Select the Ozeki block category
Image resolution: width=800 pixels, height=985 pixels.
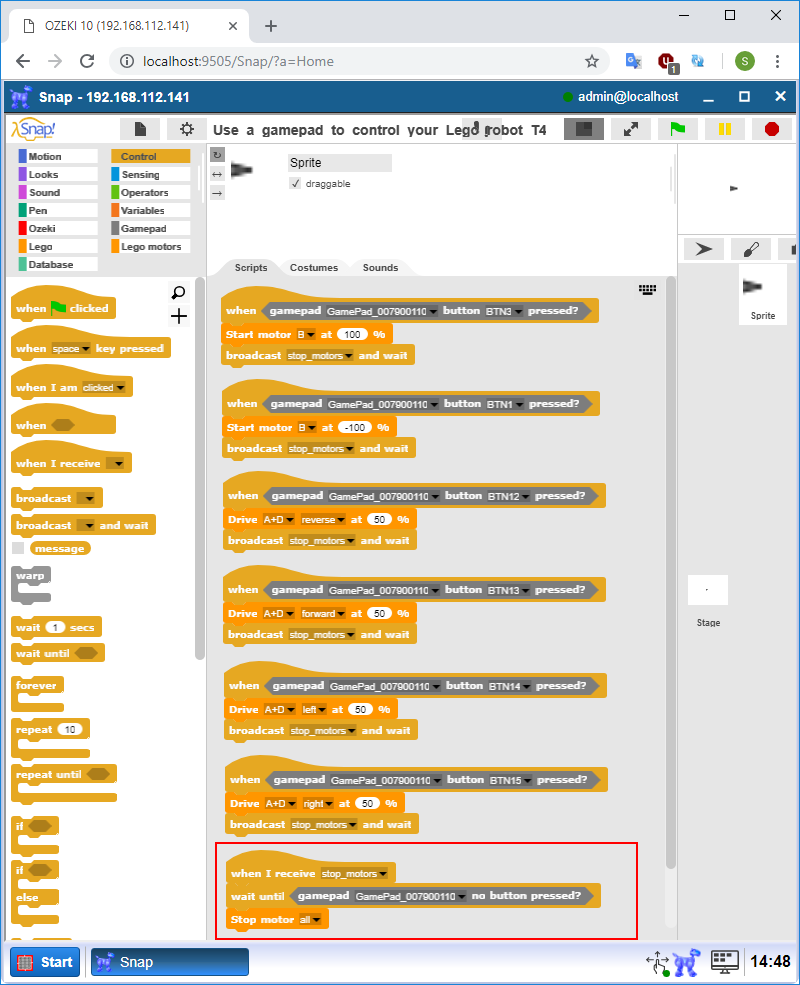pos(58,229)
